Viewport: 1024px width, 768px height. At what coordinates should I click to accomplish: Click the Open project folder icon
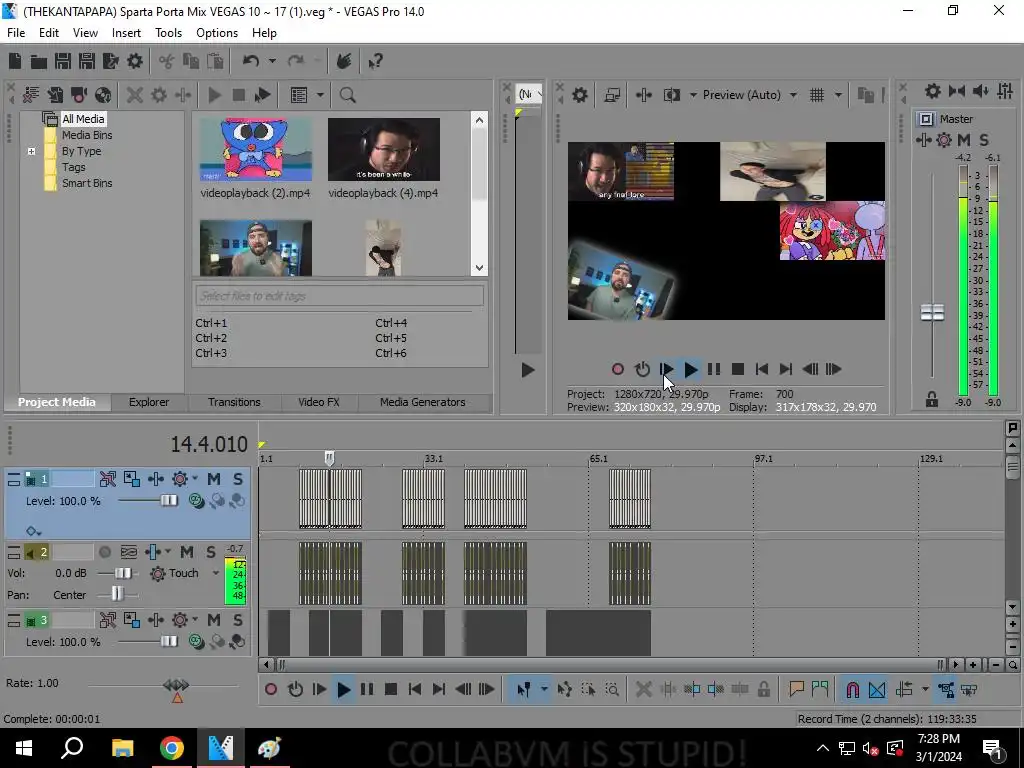pyautogui.click(x=39, y=61)
